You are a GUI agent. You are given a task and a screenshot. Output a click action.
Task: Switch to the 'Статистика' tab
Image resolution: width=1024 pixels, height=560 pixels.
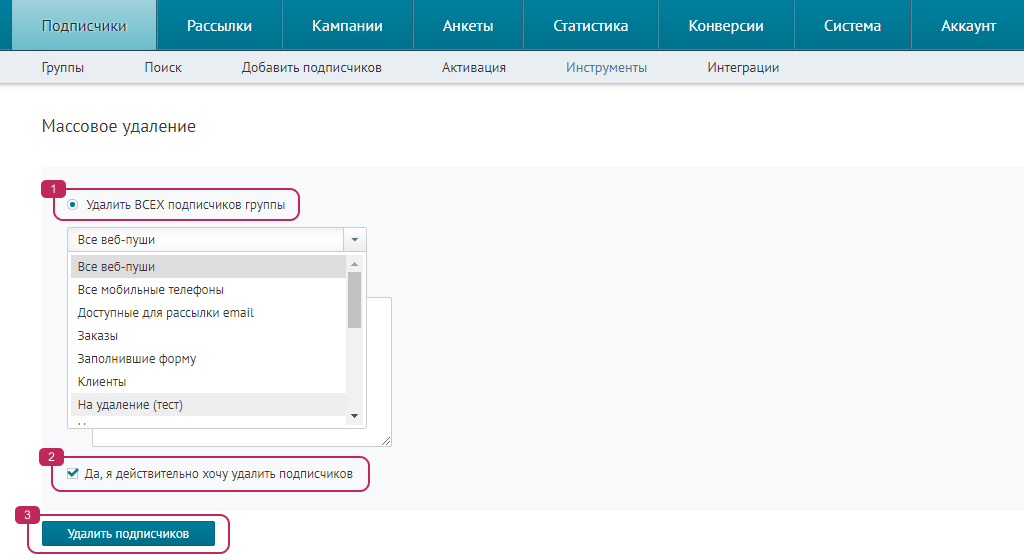click(x=590, y=26)
